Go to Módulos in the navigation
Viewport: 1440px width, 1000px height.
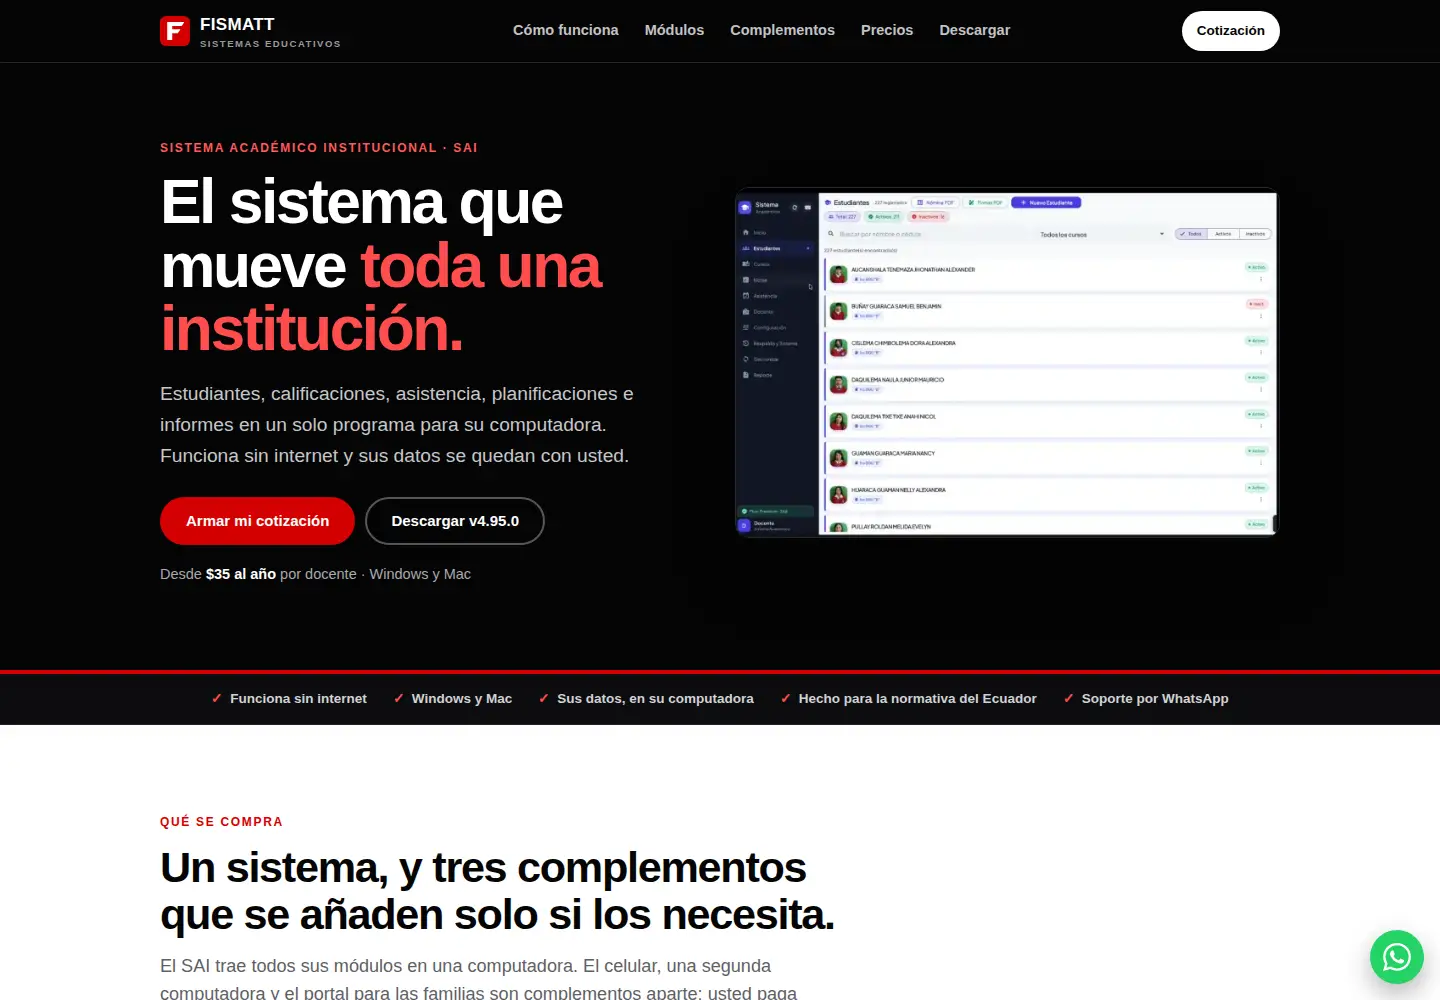674,30
